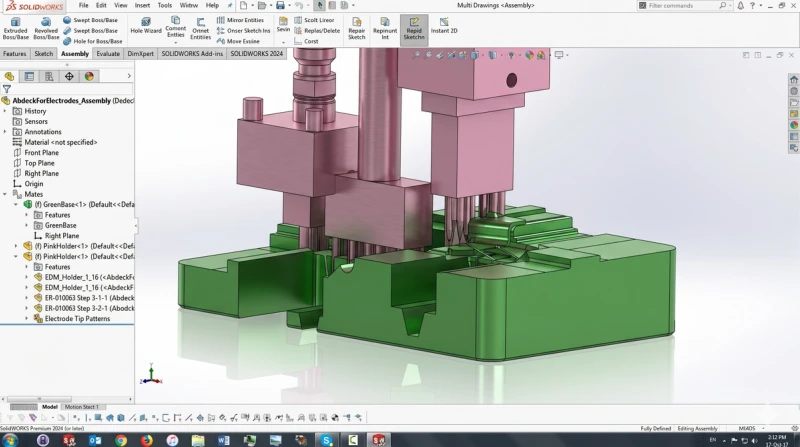The height and width of the screenshot is (447, 800).
Task: Select Hole for Boss/Base command
Action: (x=93, y=41)
